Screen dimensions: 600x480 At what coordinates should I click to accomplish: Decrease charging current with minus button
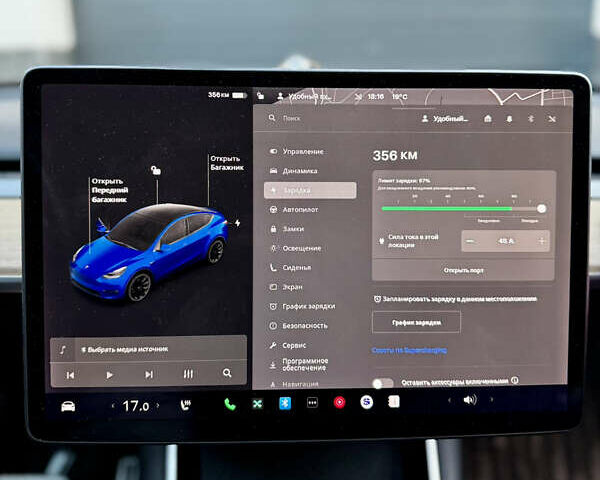pos(470,241)
